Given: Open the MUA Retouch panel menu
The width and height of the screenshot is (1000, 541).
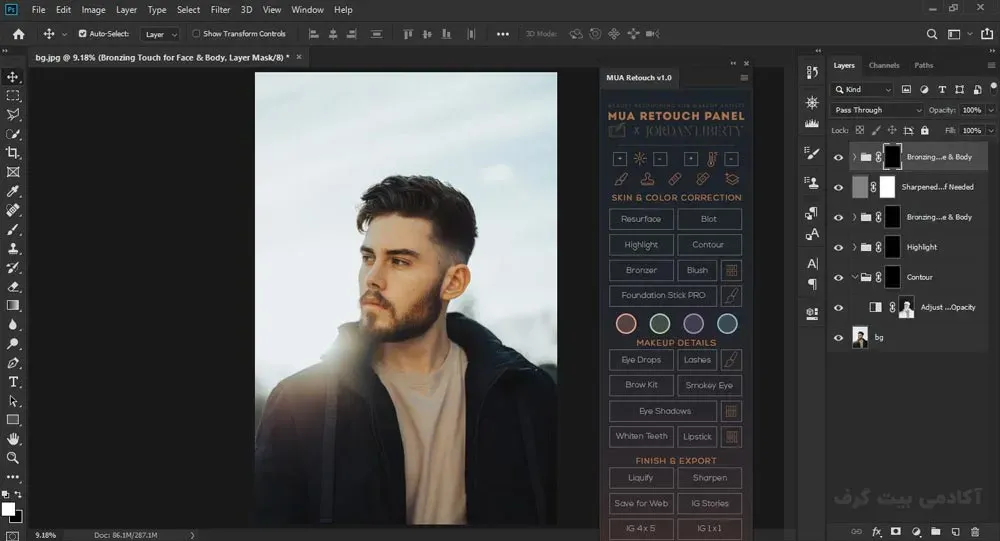Looking at the screenshot, I should coord(744,78).
